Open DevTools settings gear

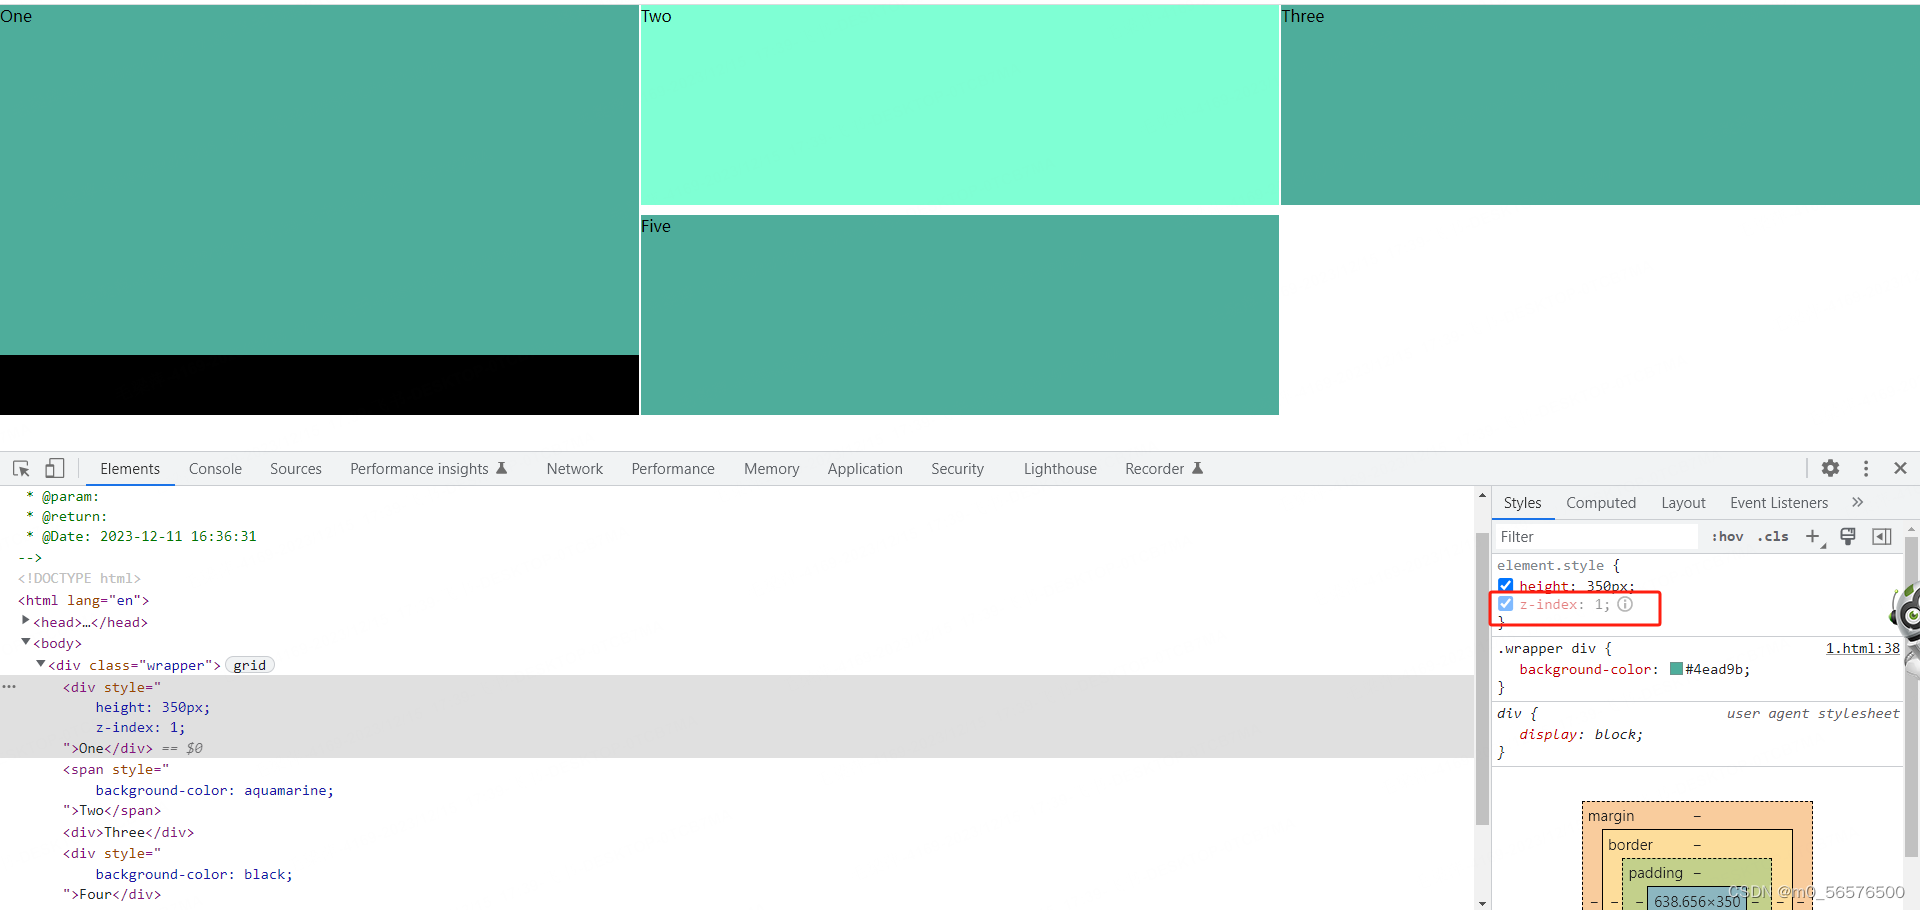coord(1830,468)
